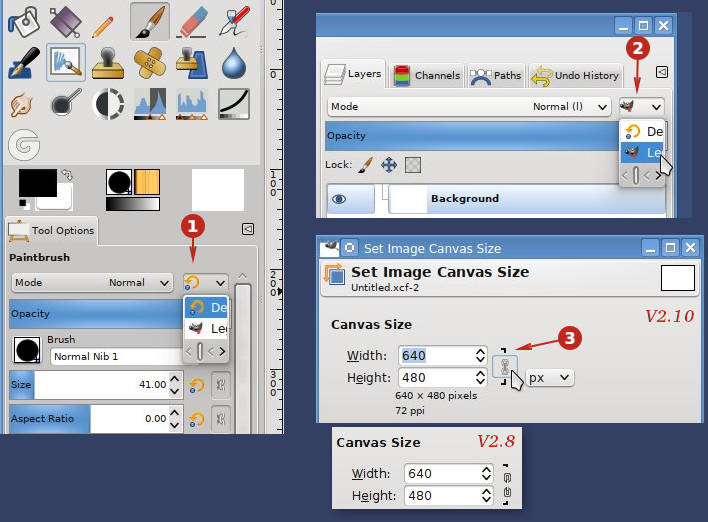The width and height of the screenshot is (708, 522).
Task: Toggle lock position and size icon
Action: 389,165
